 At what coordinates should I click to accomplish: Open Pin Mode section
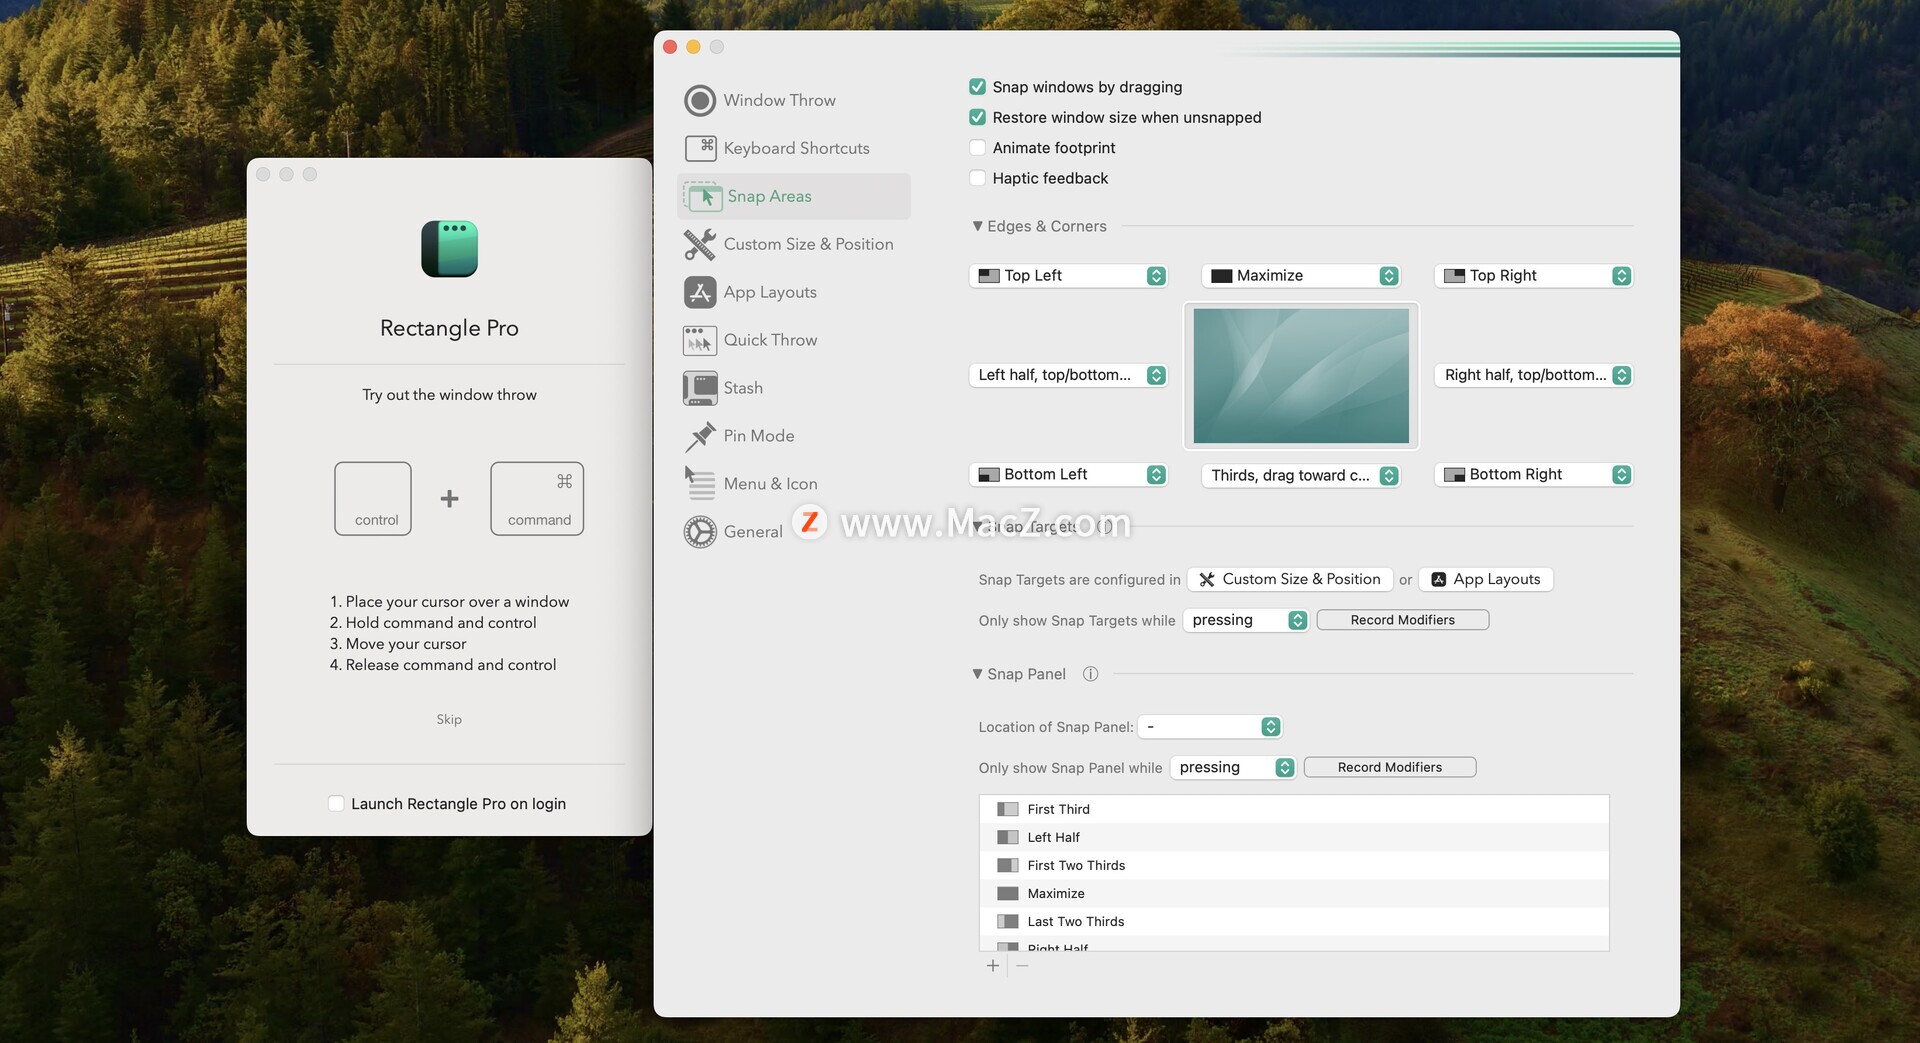[x=759, y=436]
